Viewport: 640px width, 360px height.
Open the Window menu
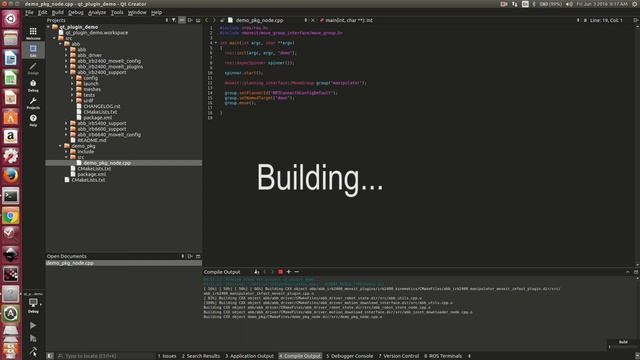tap(137, 13)
